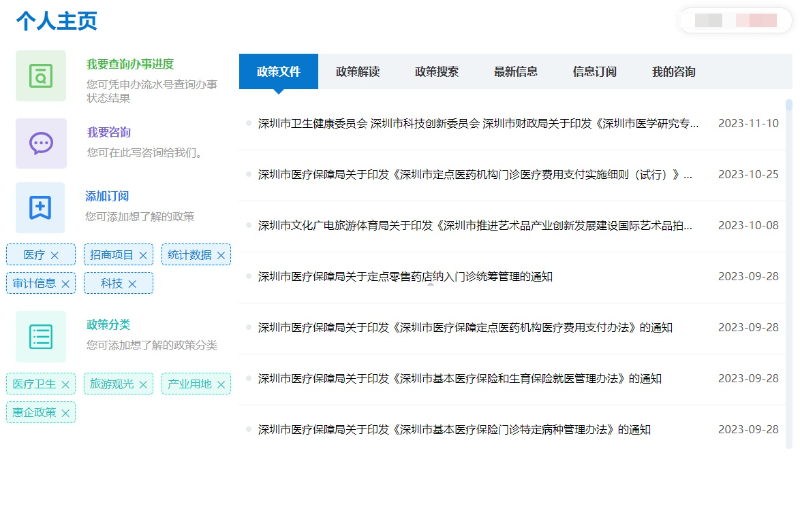The height and width of the screenshot is (521, 800).
Task: Delete the 统计数据 tag via its X
Action: (x=221, y=256)
